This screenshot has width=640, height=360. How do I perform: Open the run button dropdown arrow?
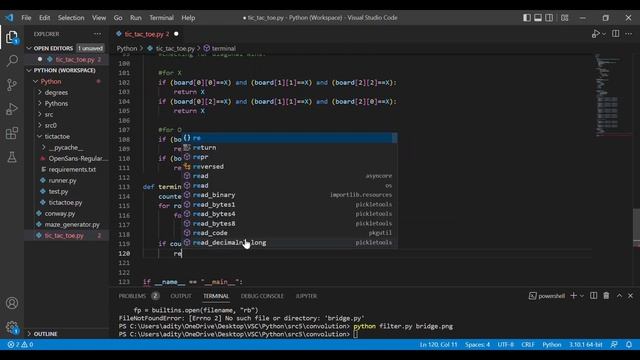pyautogui.click(x=604, y=34)
